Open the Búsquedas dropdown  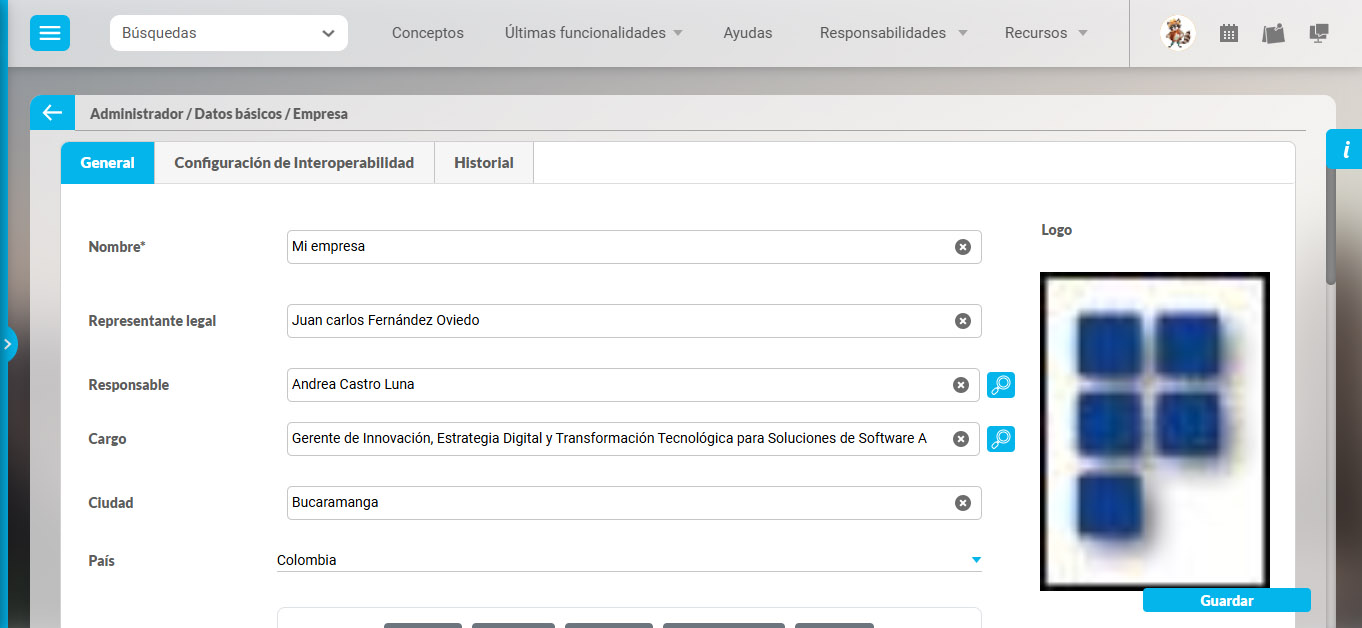(x=228, y=33)
